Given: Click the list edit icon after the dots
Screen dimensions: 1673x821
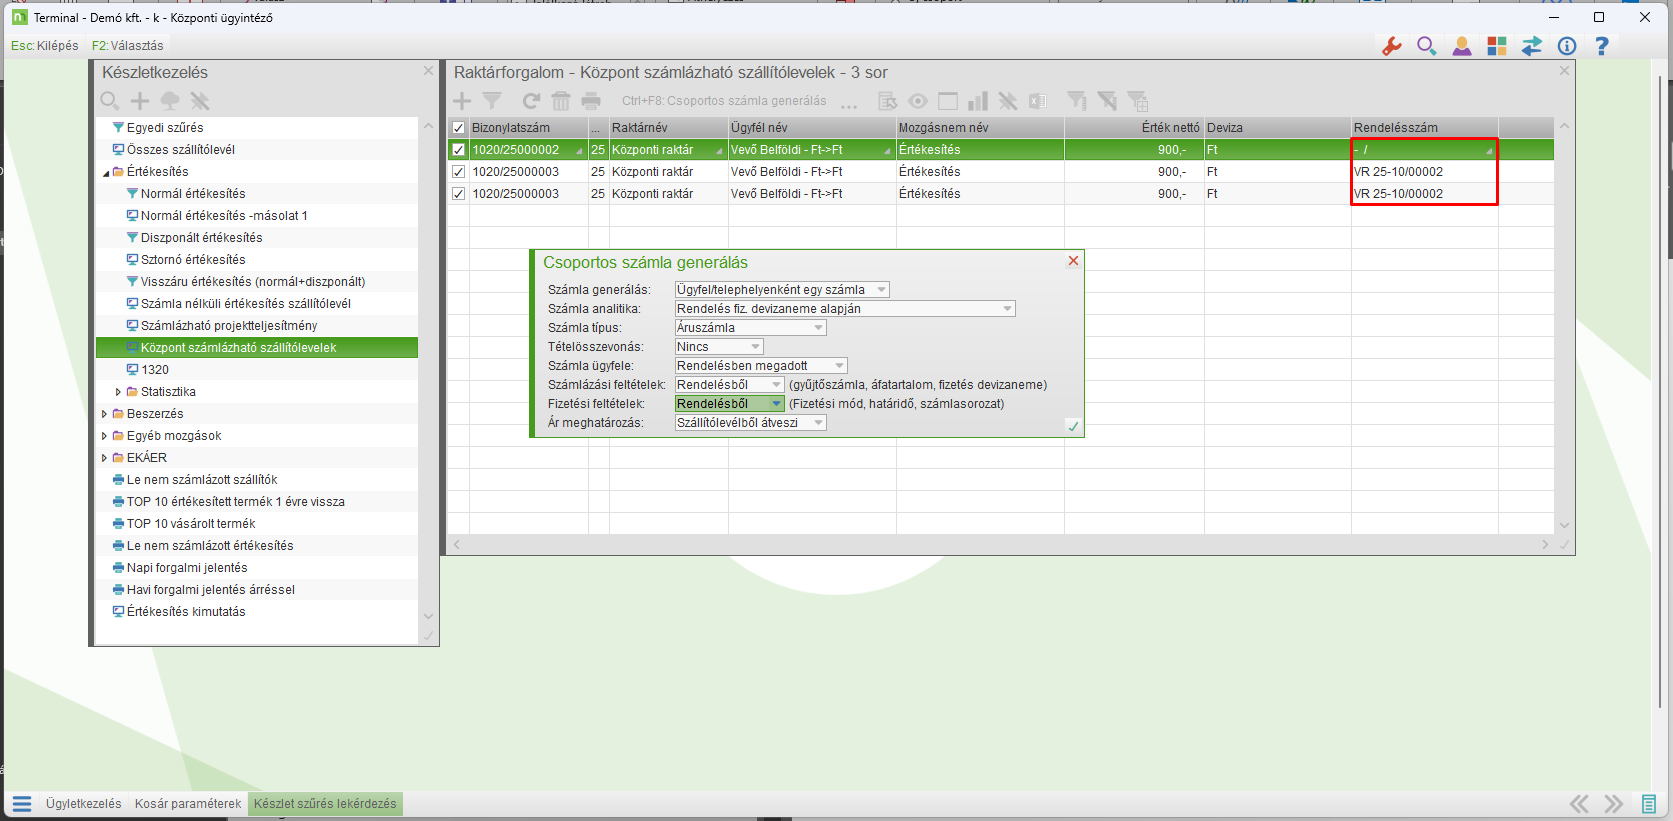Looking at the screenshot, I should [887, 101].
